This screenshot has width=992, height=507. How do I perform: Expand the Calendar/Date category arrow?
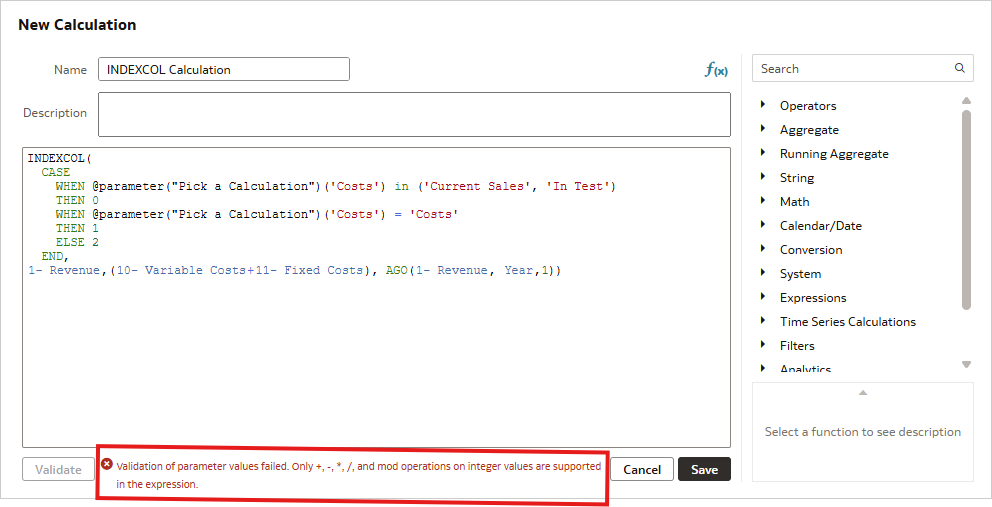click(x=763, y=225)
